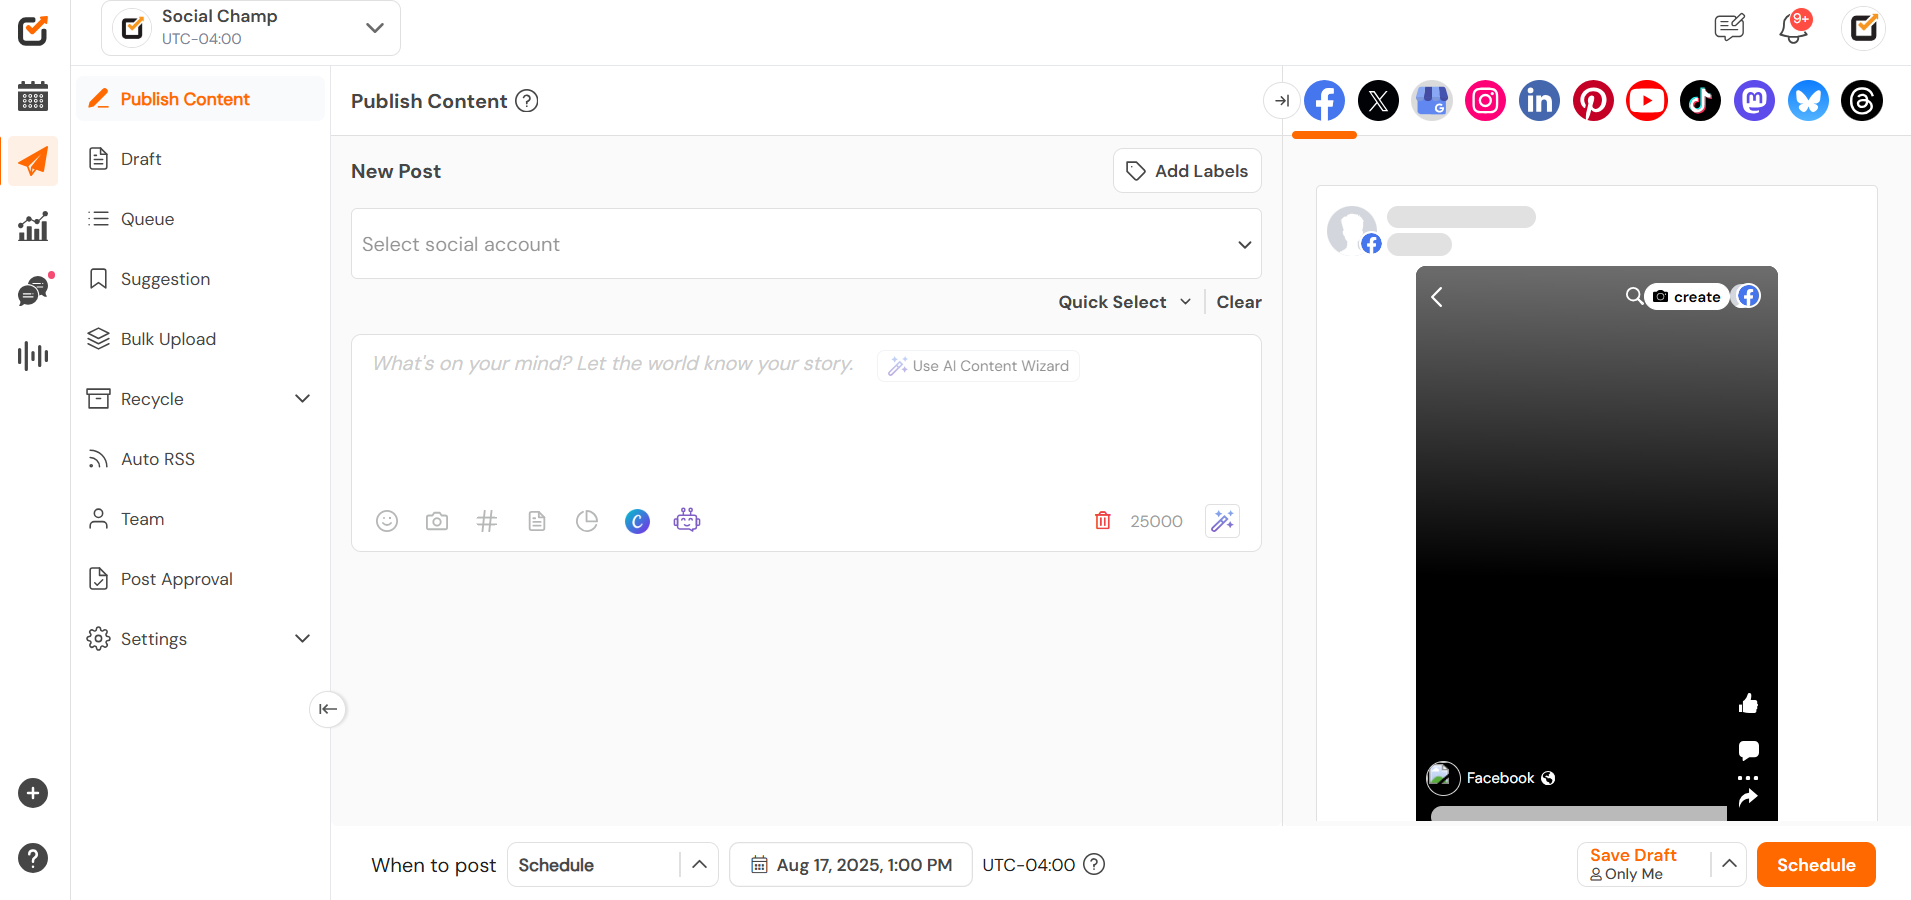
Task: Add a photo with camera icon
Action: [x=437, y=521]
